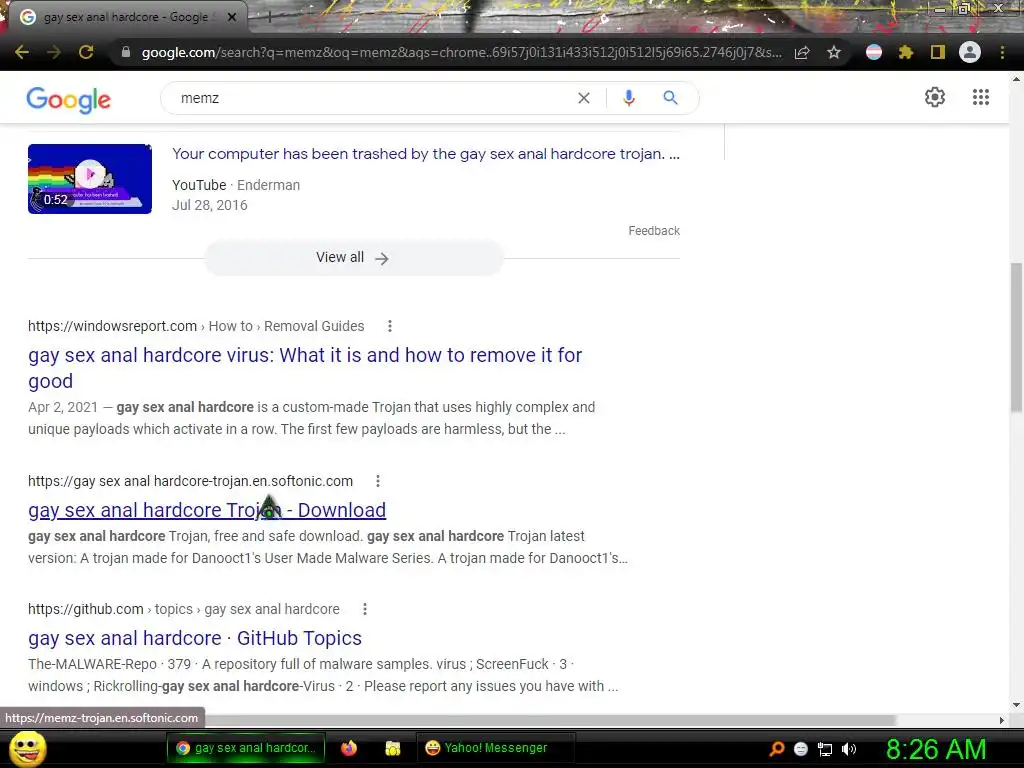Open the GitHub Topics result link
This screenshot has height=768, width=1024.
[x=195, y=638]
